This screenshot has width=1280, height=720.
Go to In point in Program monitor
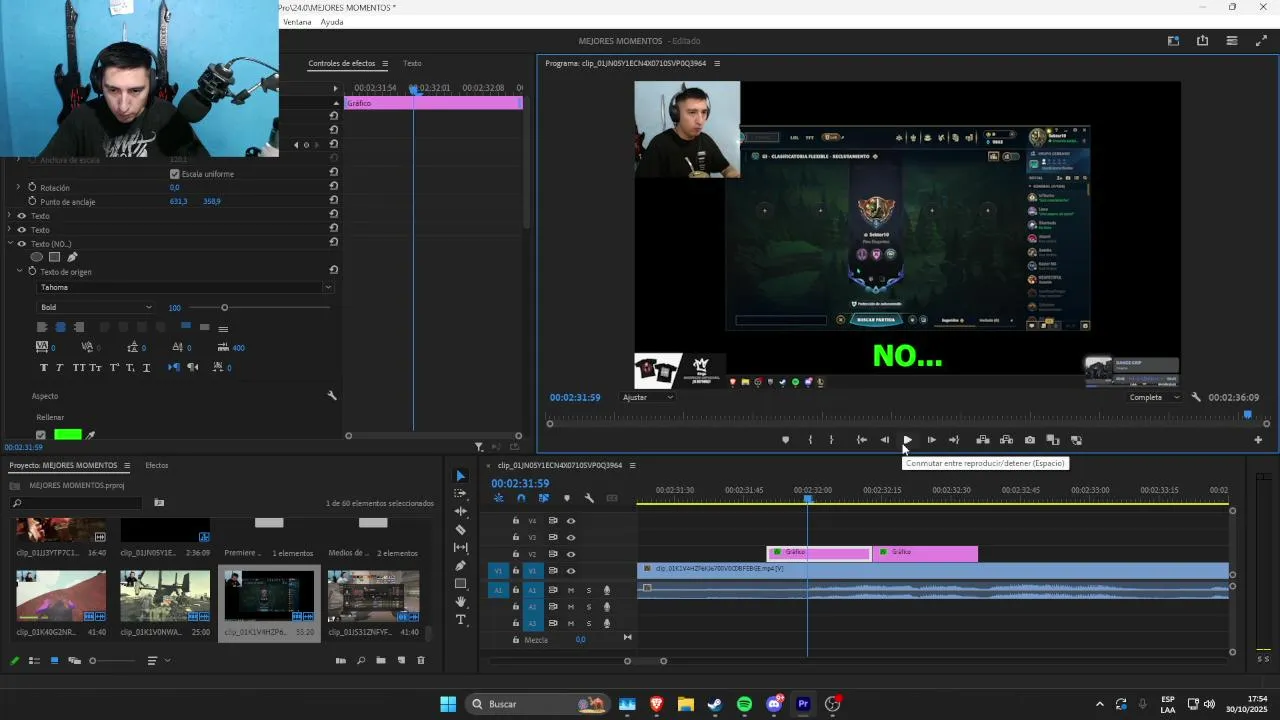point(861,440)
